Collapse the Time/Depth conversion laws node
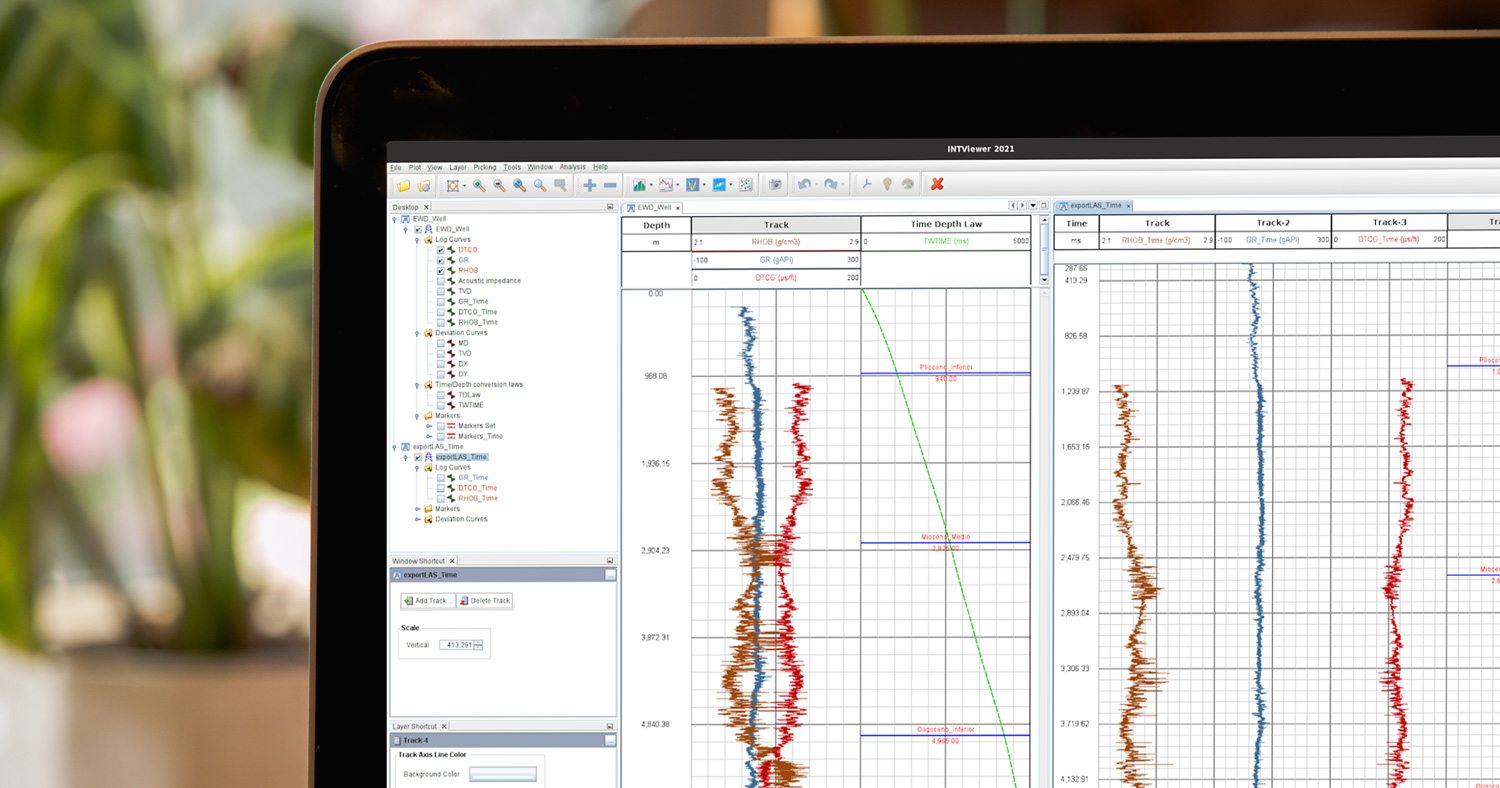The width and height of the screenshot is (1500, 788). point(417,384)
